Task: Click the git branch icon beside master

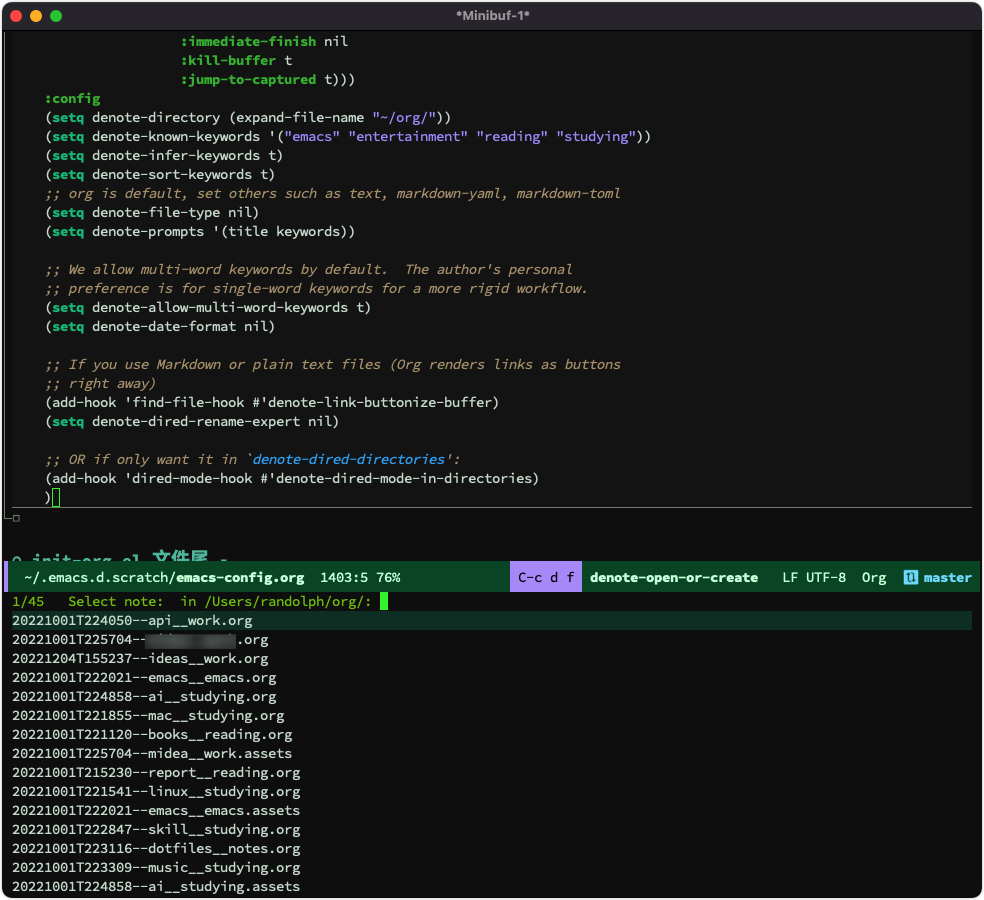Action: 910,577
